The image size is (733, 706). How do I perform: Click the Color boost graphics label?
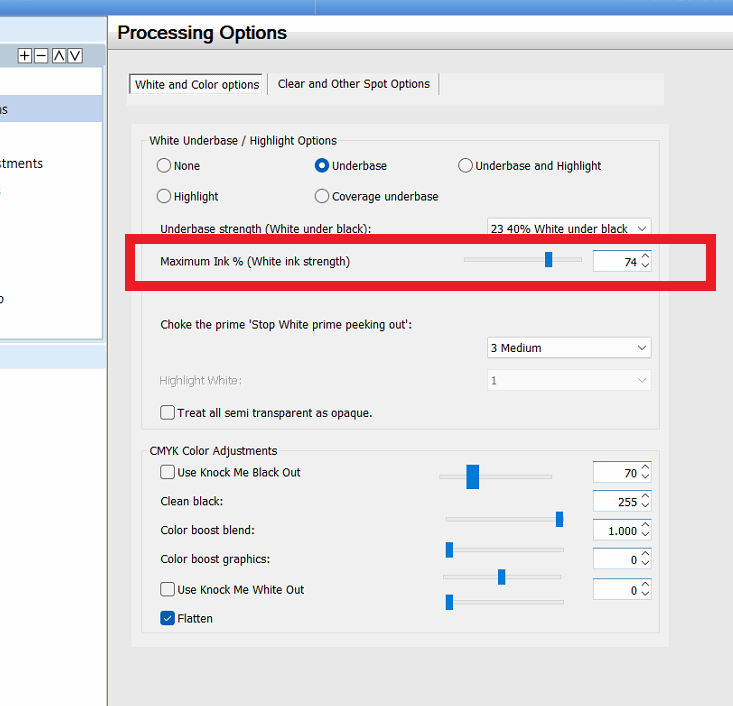(215, 559)
